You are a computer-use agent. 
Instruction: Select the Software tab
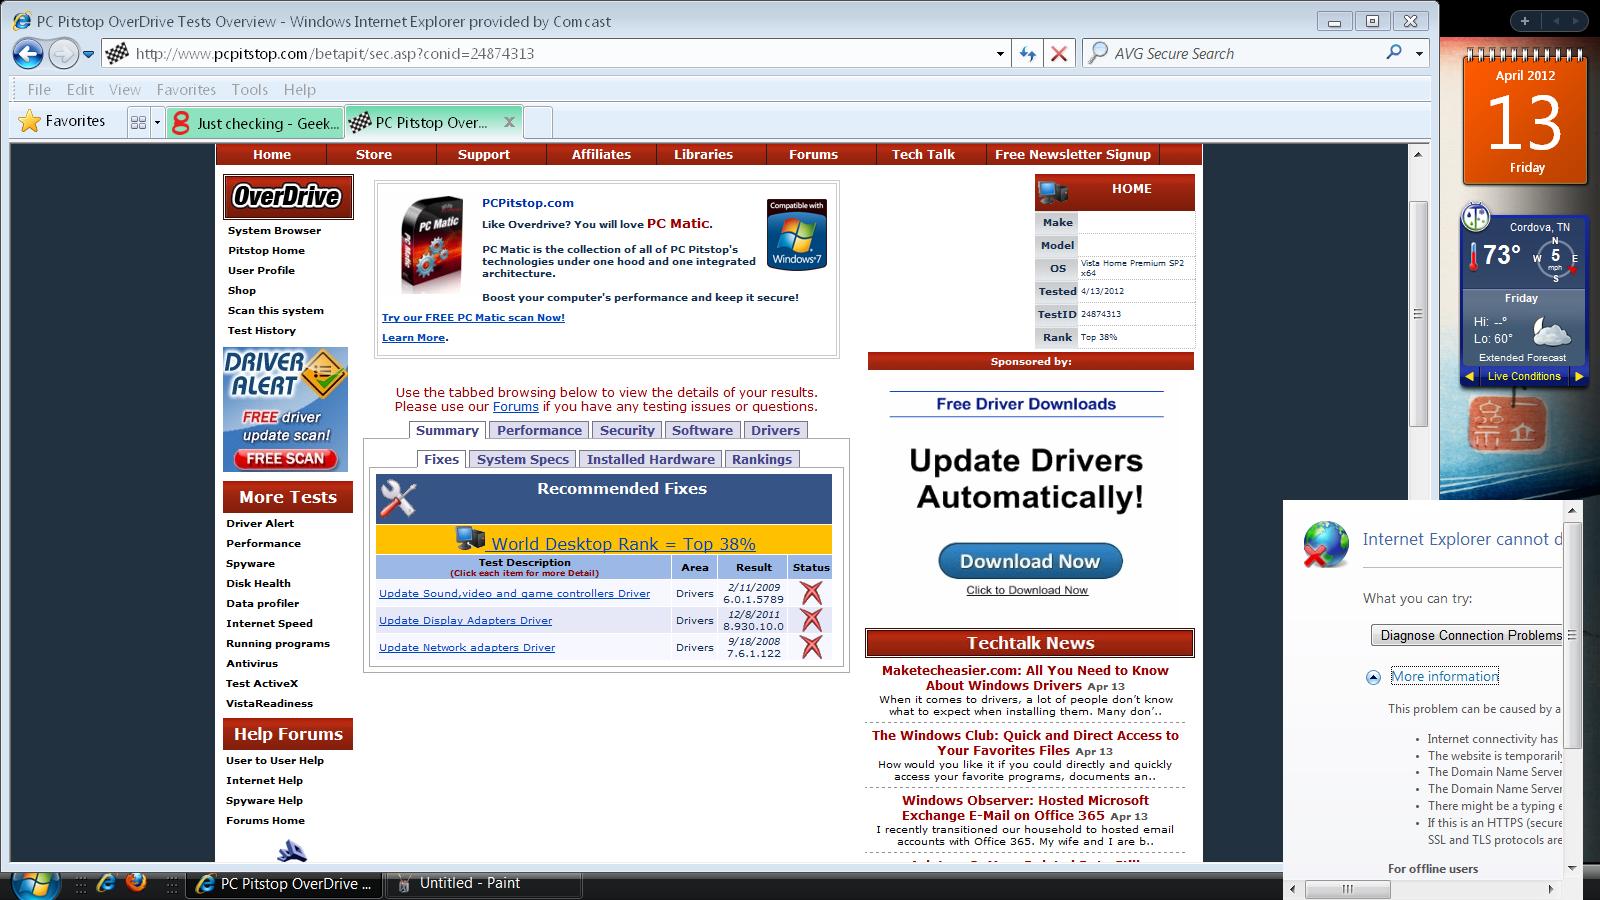702,430
